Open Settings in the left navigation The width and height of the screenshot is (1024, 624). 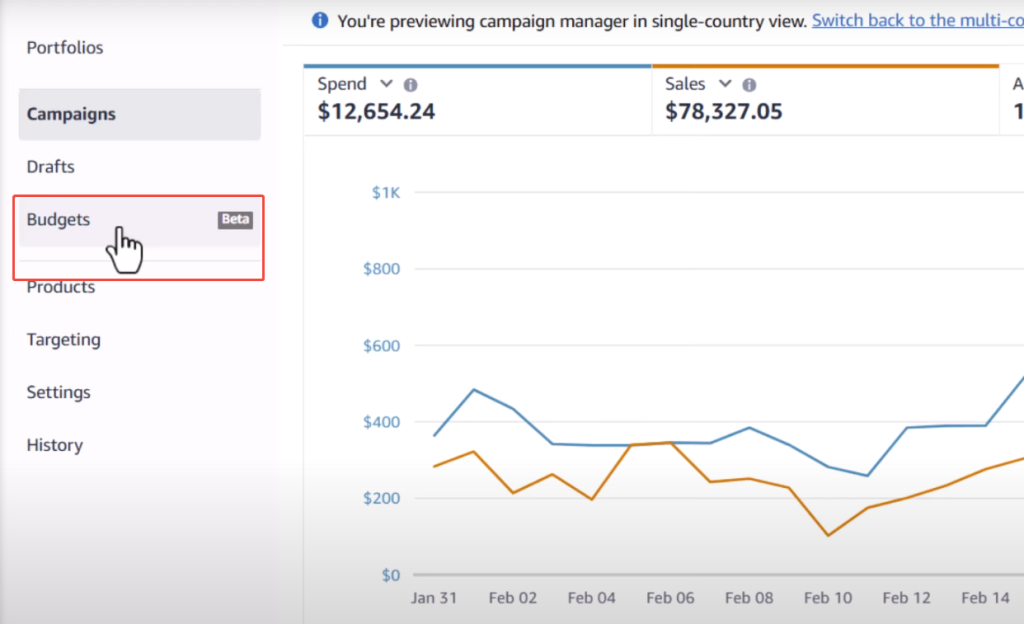point(59,393)
